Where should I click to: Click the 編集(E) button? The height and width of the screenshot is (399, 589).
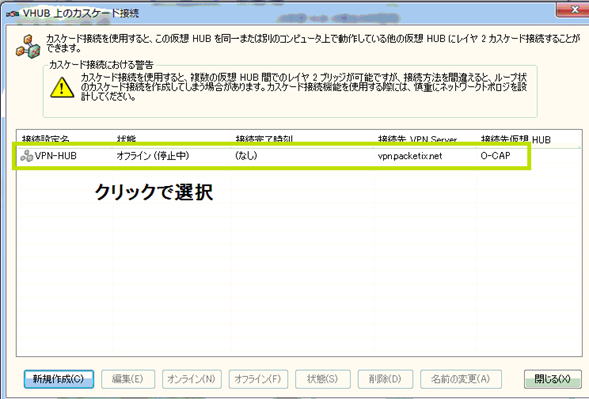coord(128,379)
